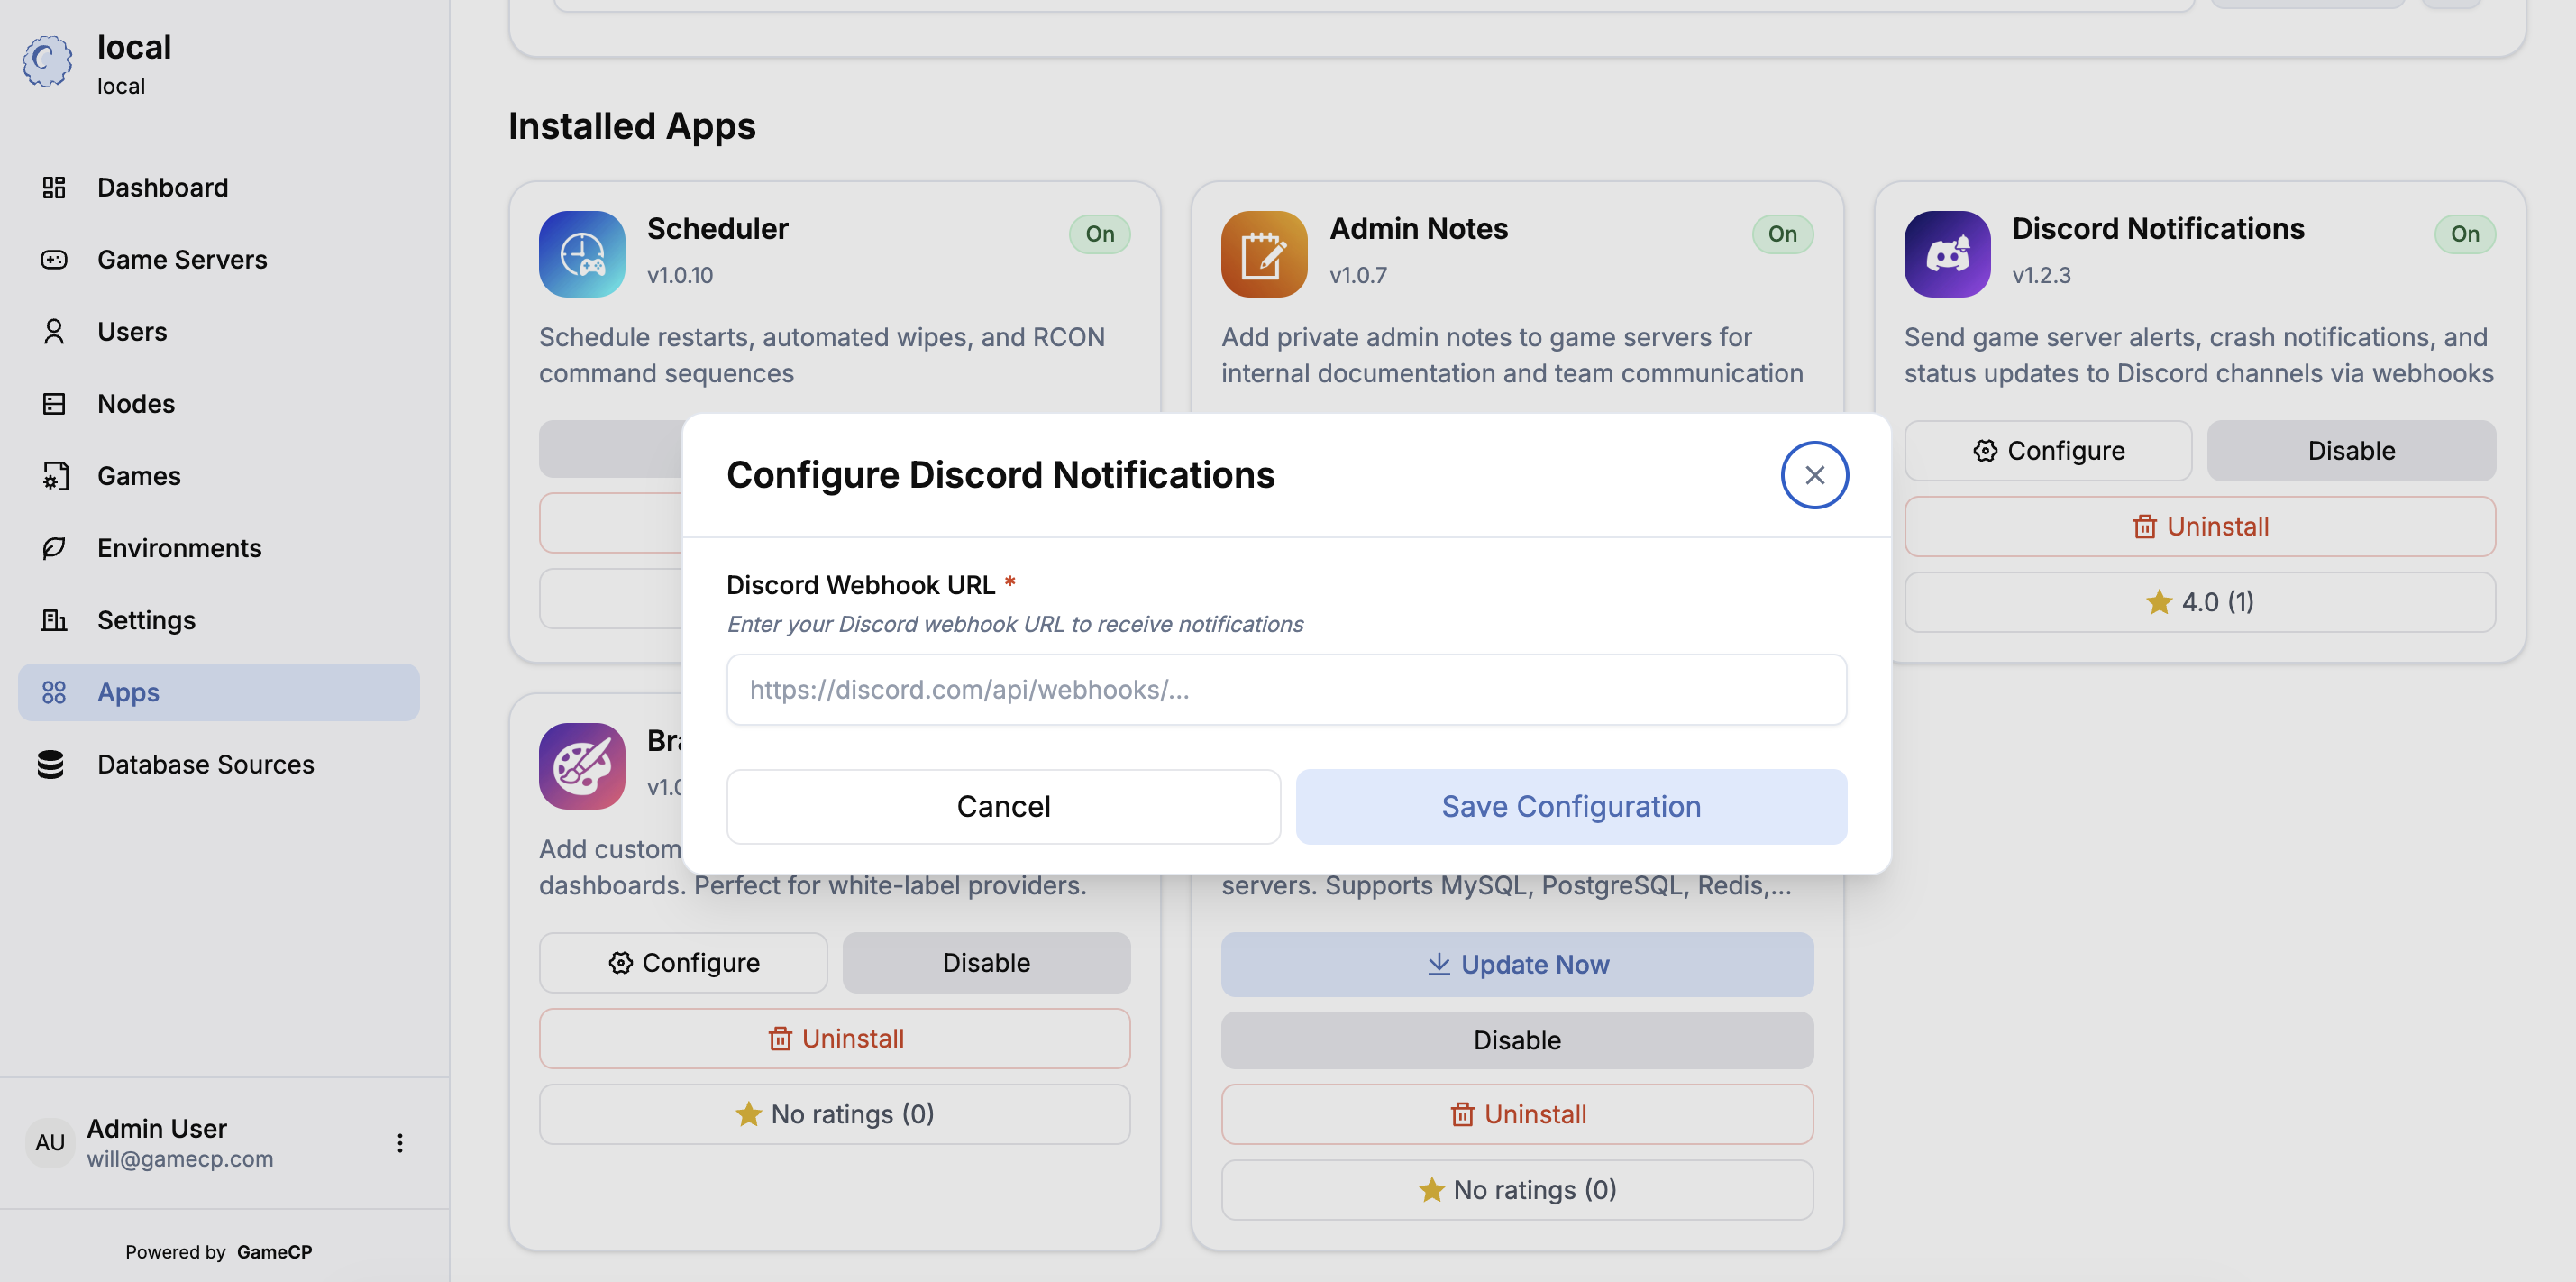The image size is (2576, 1282).
Task: Click the Scheduler app icon
Action: [581, 253]
